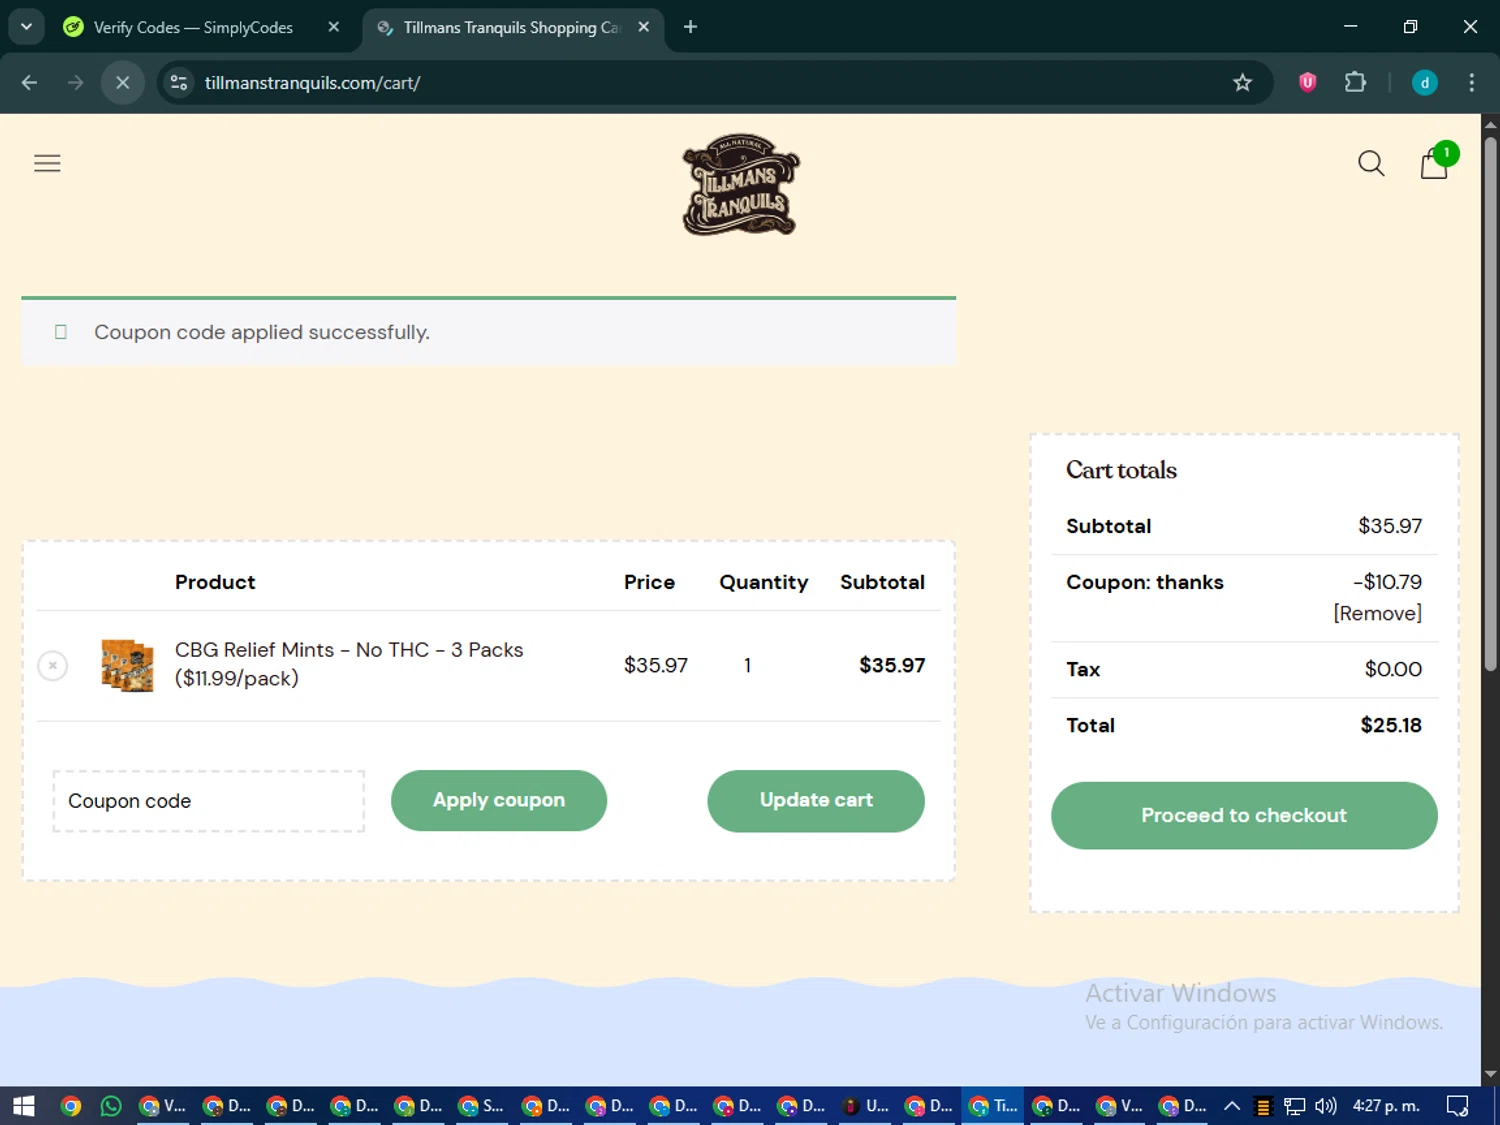1500x1125 pixels.
Task: Select the active 'Ti...' Chrome taskbar window
Action: [x=993, y=1106]
